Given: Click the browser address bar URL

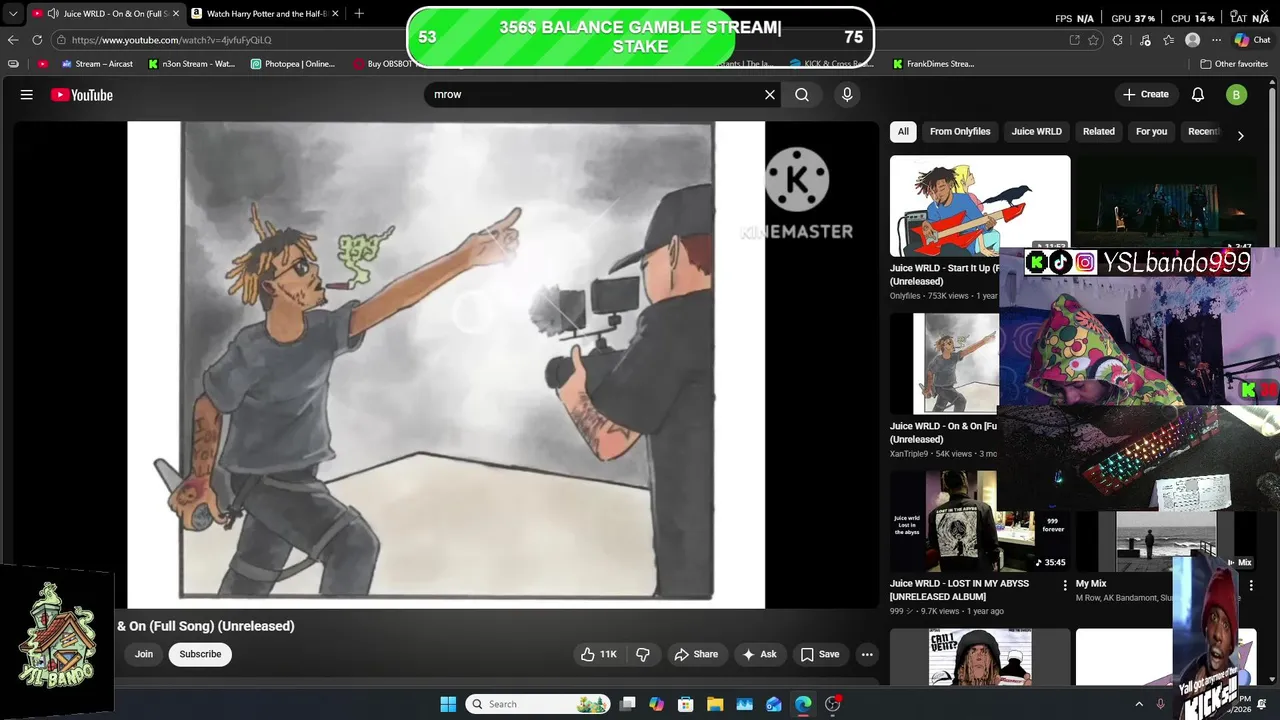Looking at the screenshot, I should point(171,40).
